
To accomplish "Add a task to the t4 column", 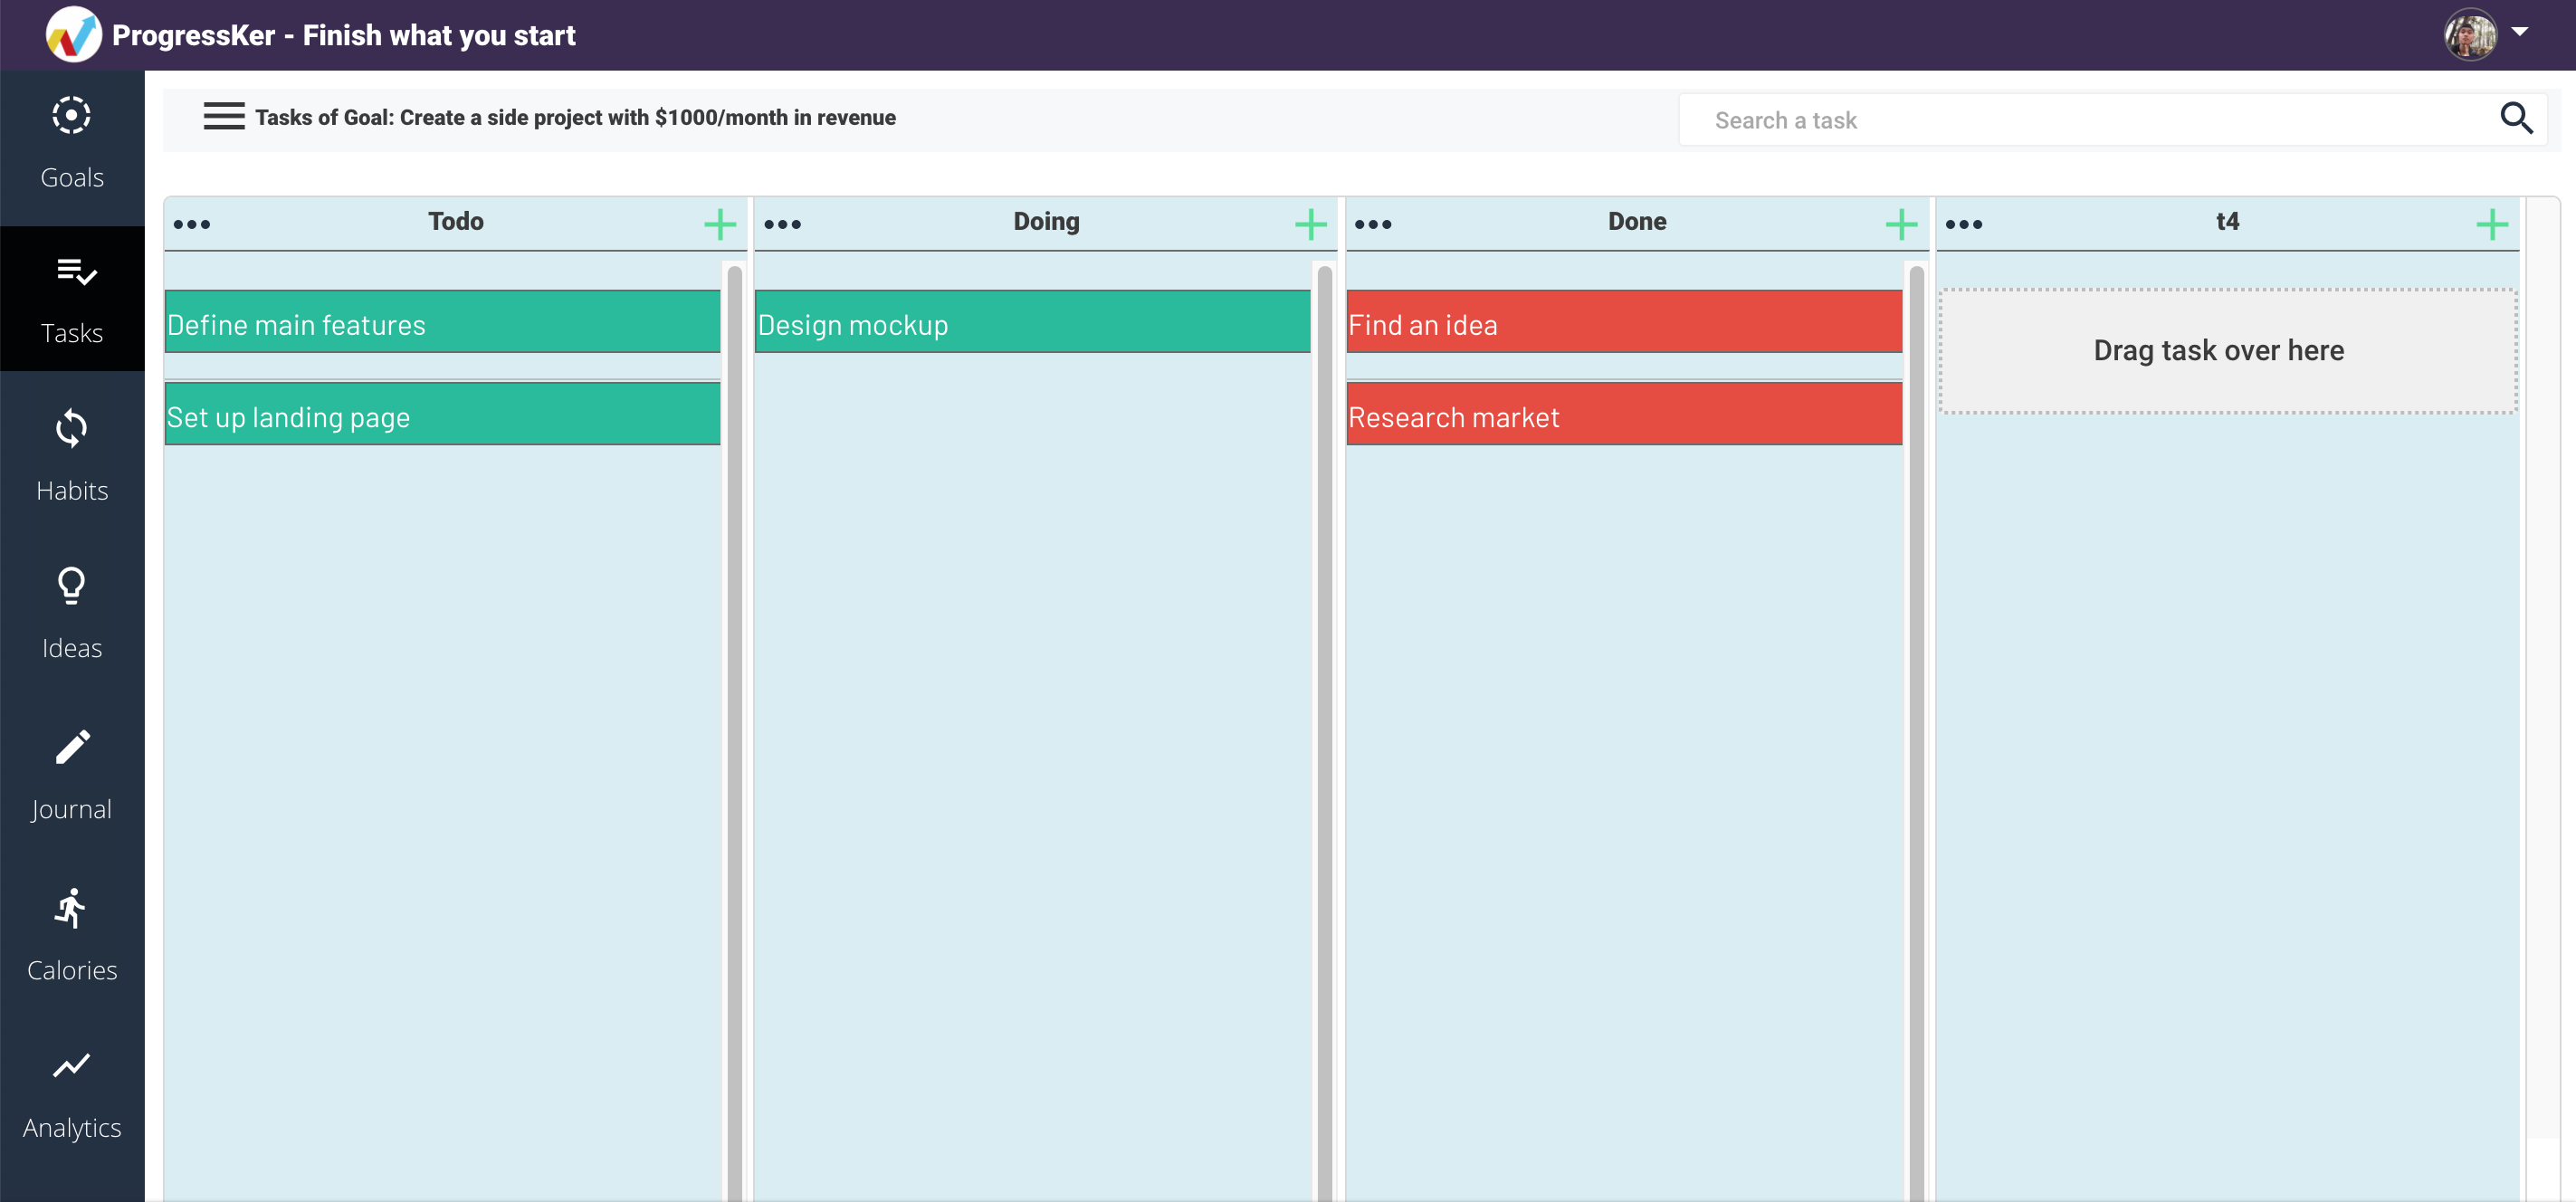I will point(2491,224).
